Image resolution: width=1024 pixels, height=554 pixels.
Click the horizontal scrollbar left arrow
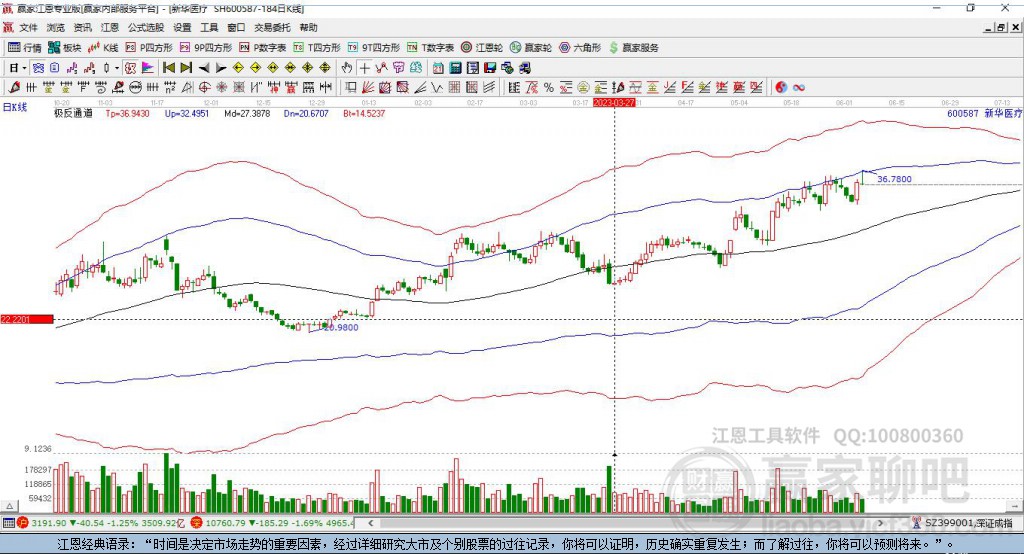tap(371, 523)
